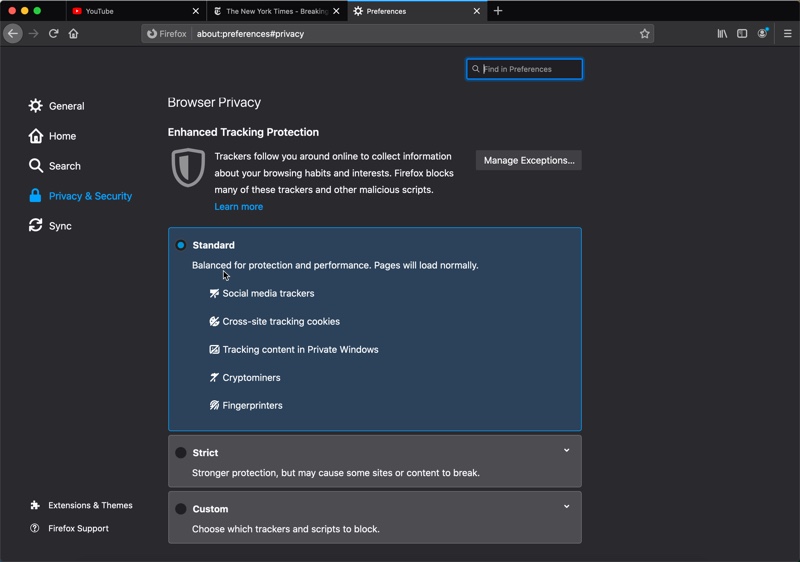Click the 'Cross-site tracking cookies' text
This screenshot has height=562, width=800.
coord(281,321)
